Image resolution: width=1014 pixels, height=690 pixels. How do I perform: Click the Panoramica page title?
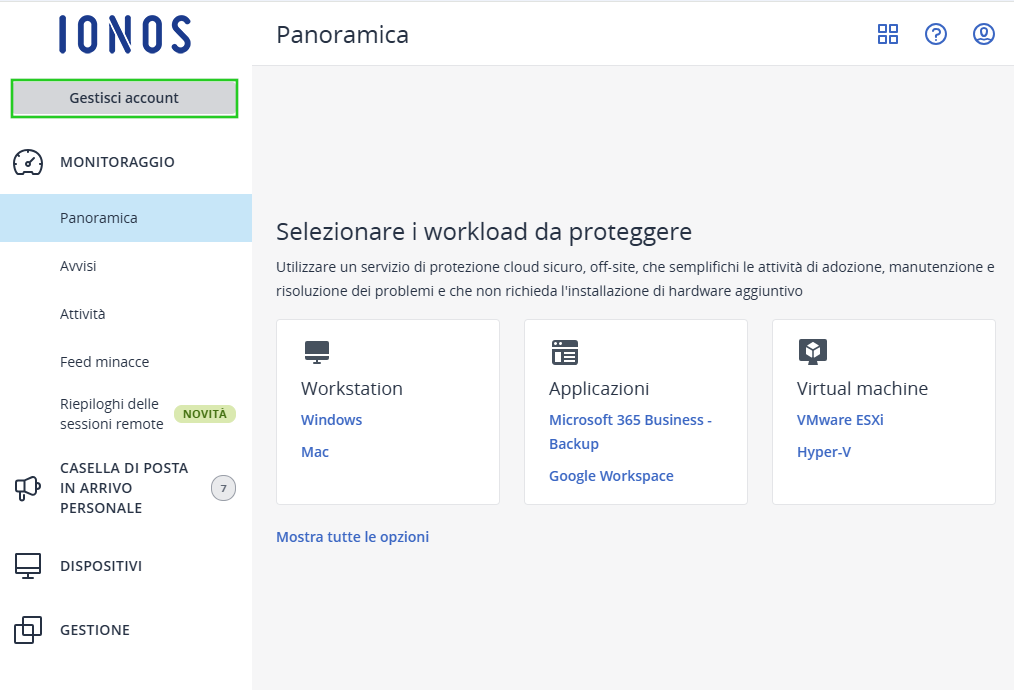342,35
